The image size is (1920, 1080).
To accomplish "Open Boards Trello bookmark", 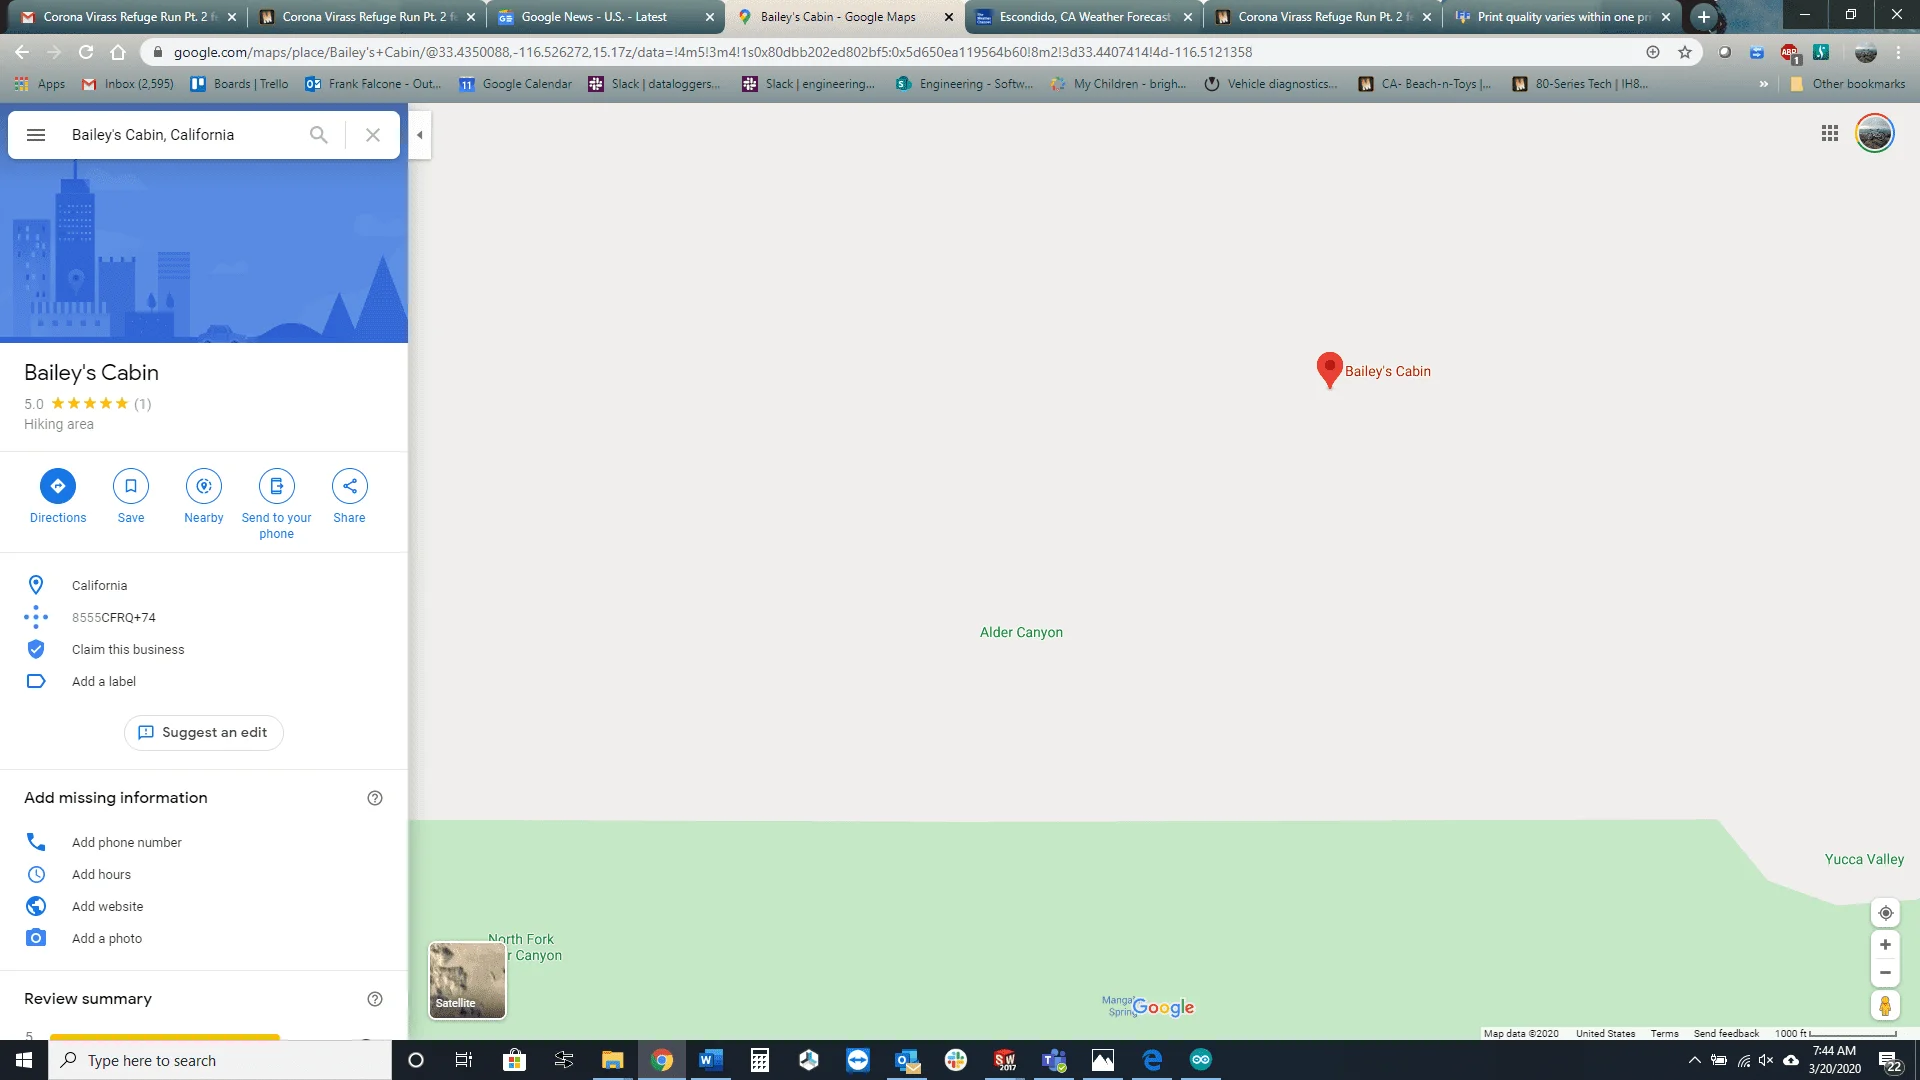I will pos(240,84).
